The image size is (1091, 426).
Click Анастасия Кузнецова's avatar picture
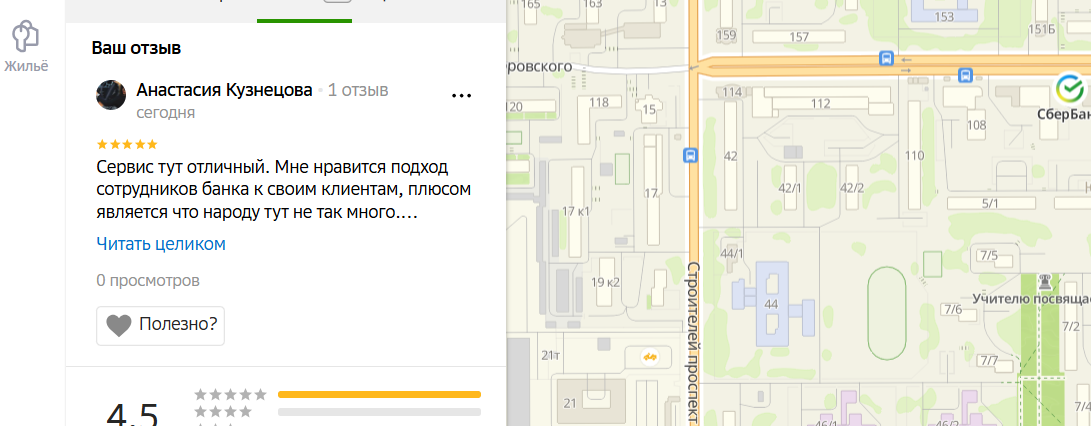click(111, 95)
